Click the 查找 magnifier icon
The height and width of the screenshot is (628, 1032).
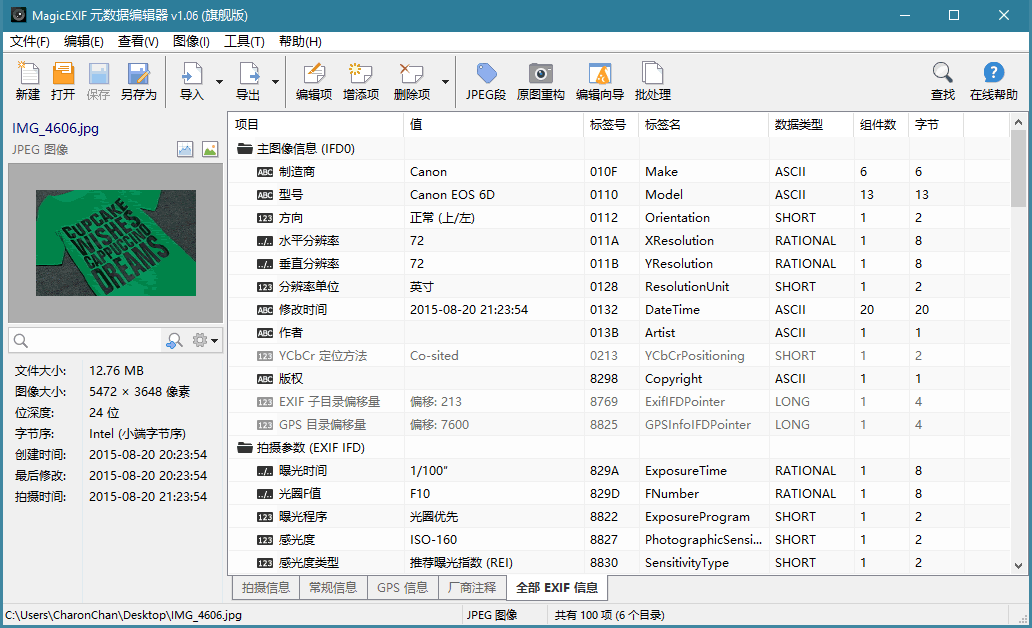pos(942,73)
